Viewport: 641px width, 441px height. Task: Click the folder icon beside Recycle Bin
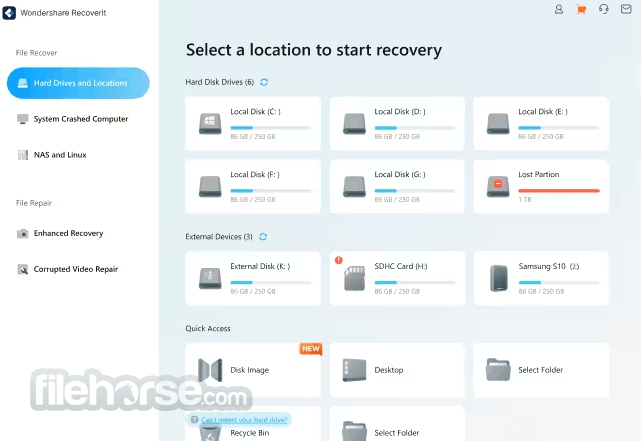pos(354,432)
